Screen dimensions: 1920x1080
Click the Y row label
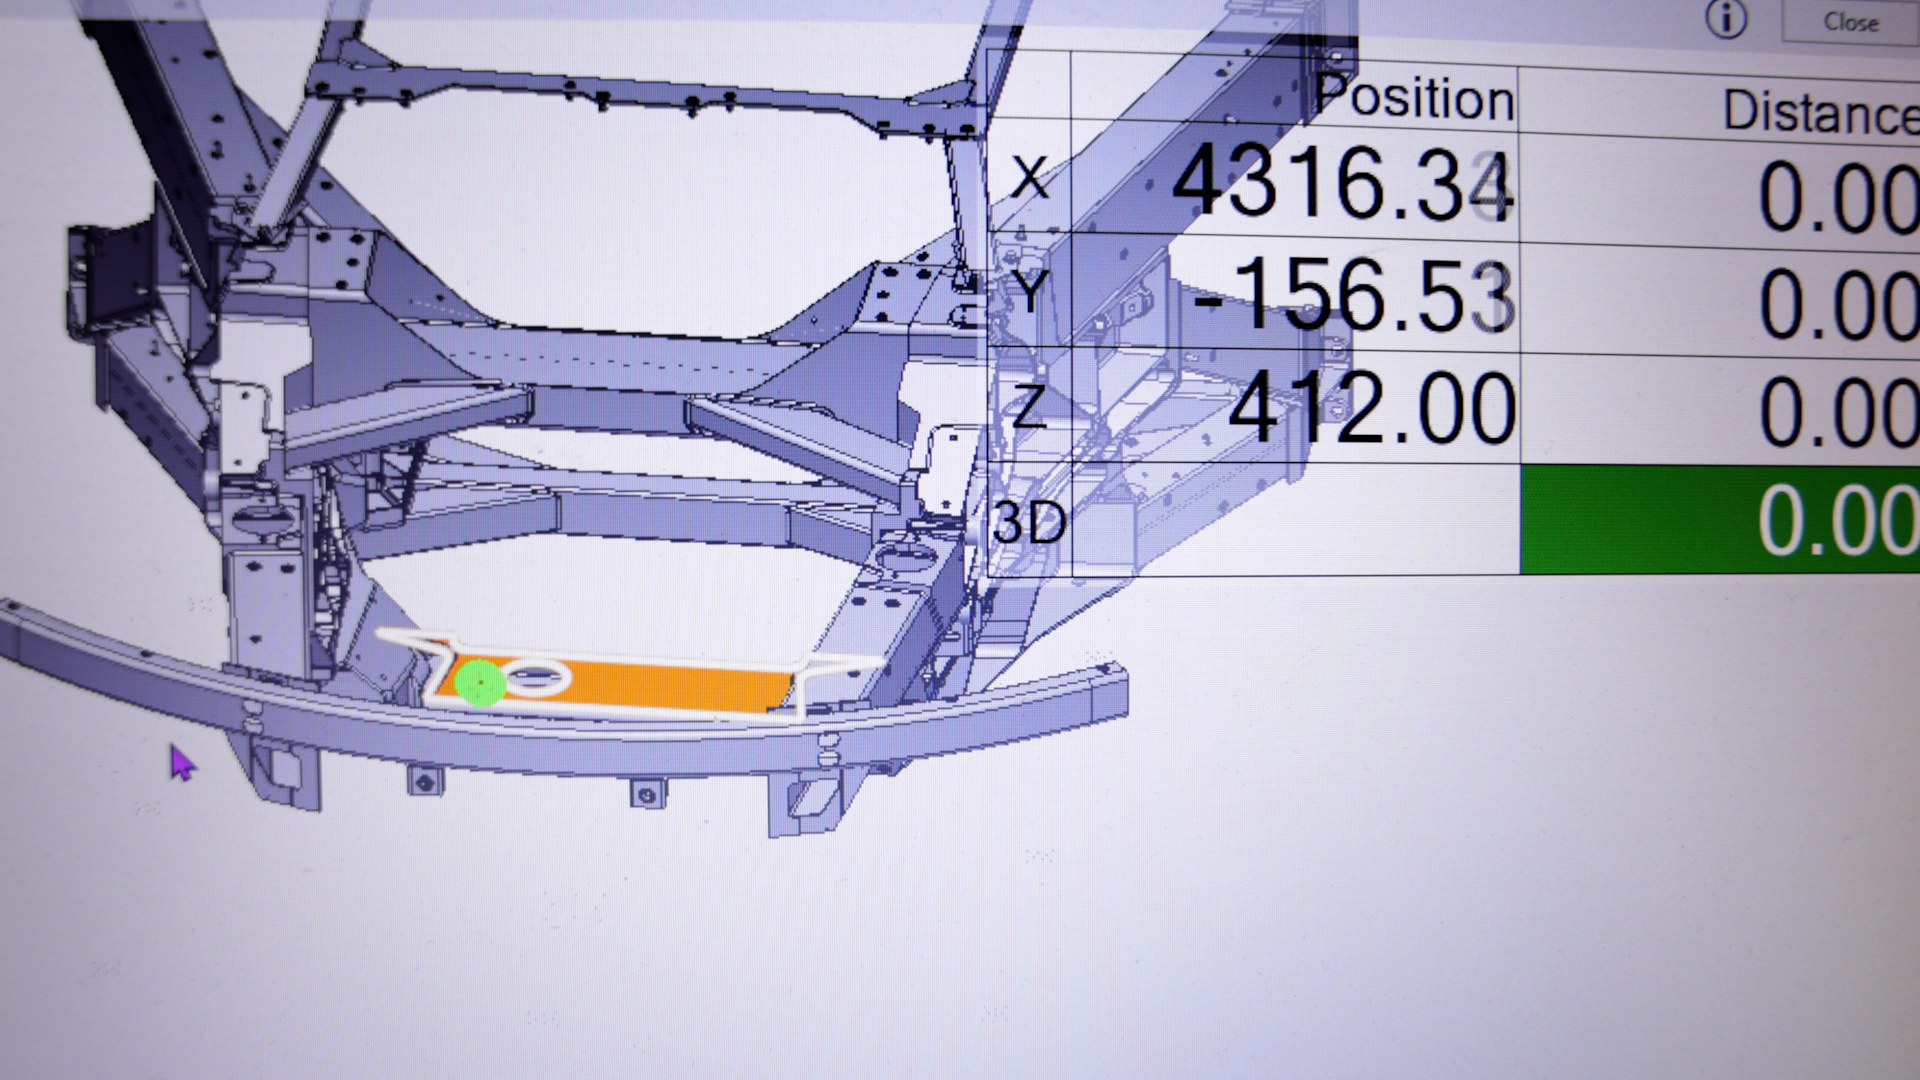(x=1030, y=291)
